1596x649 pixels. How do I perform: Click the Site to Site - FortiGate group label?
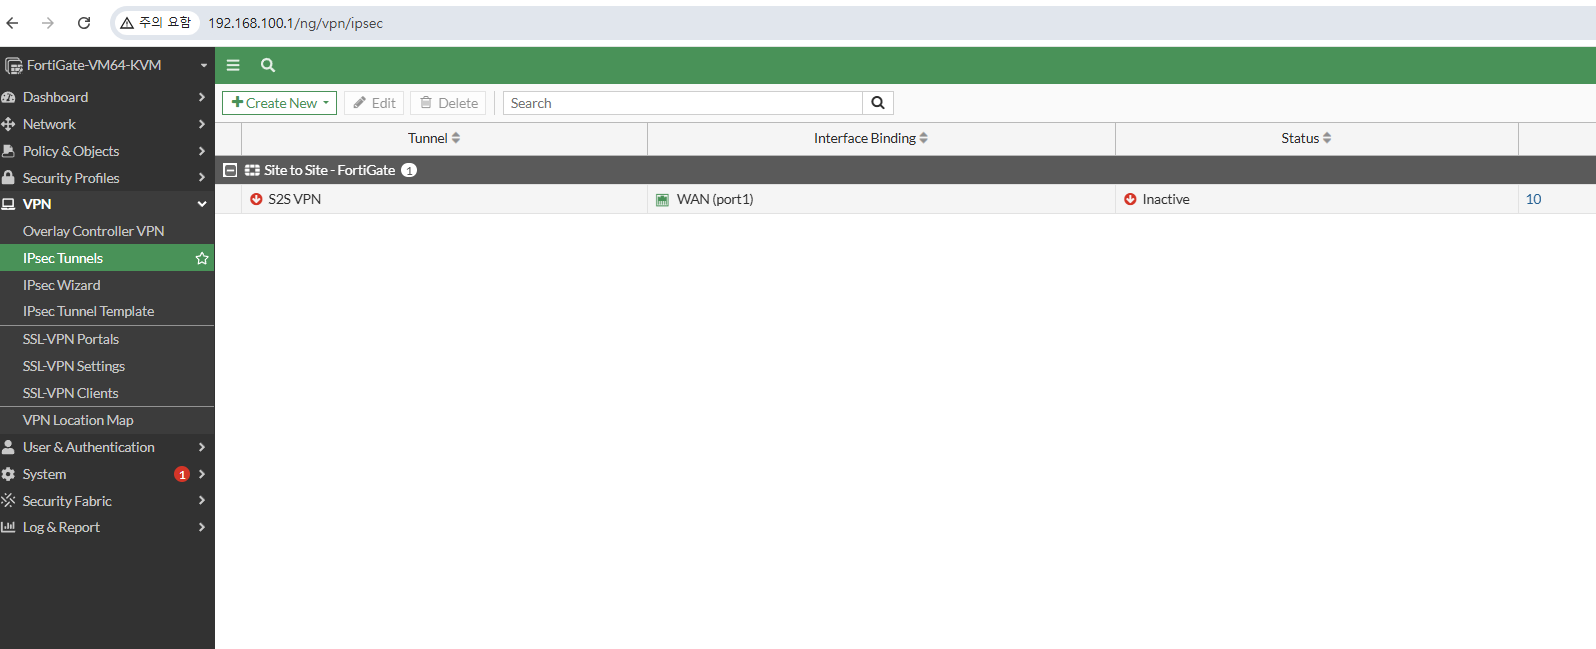[x=329, y=170]
